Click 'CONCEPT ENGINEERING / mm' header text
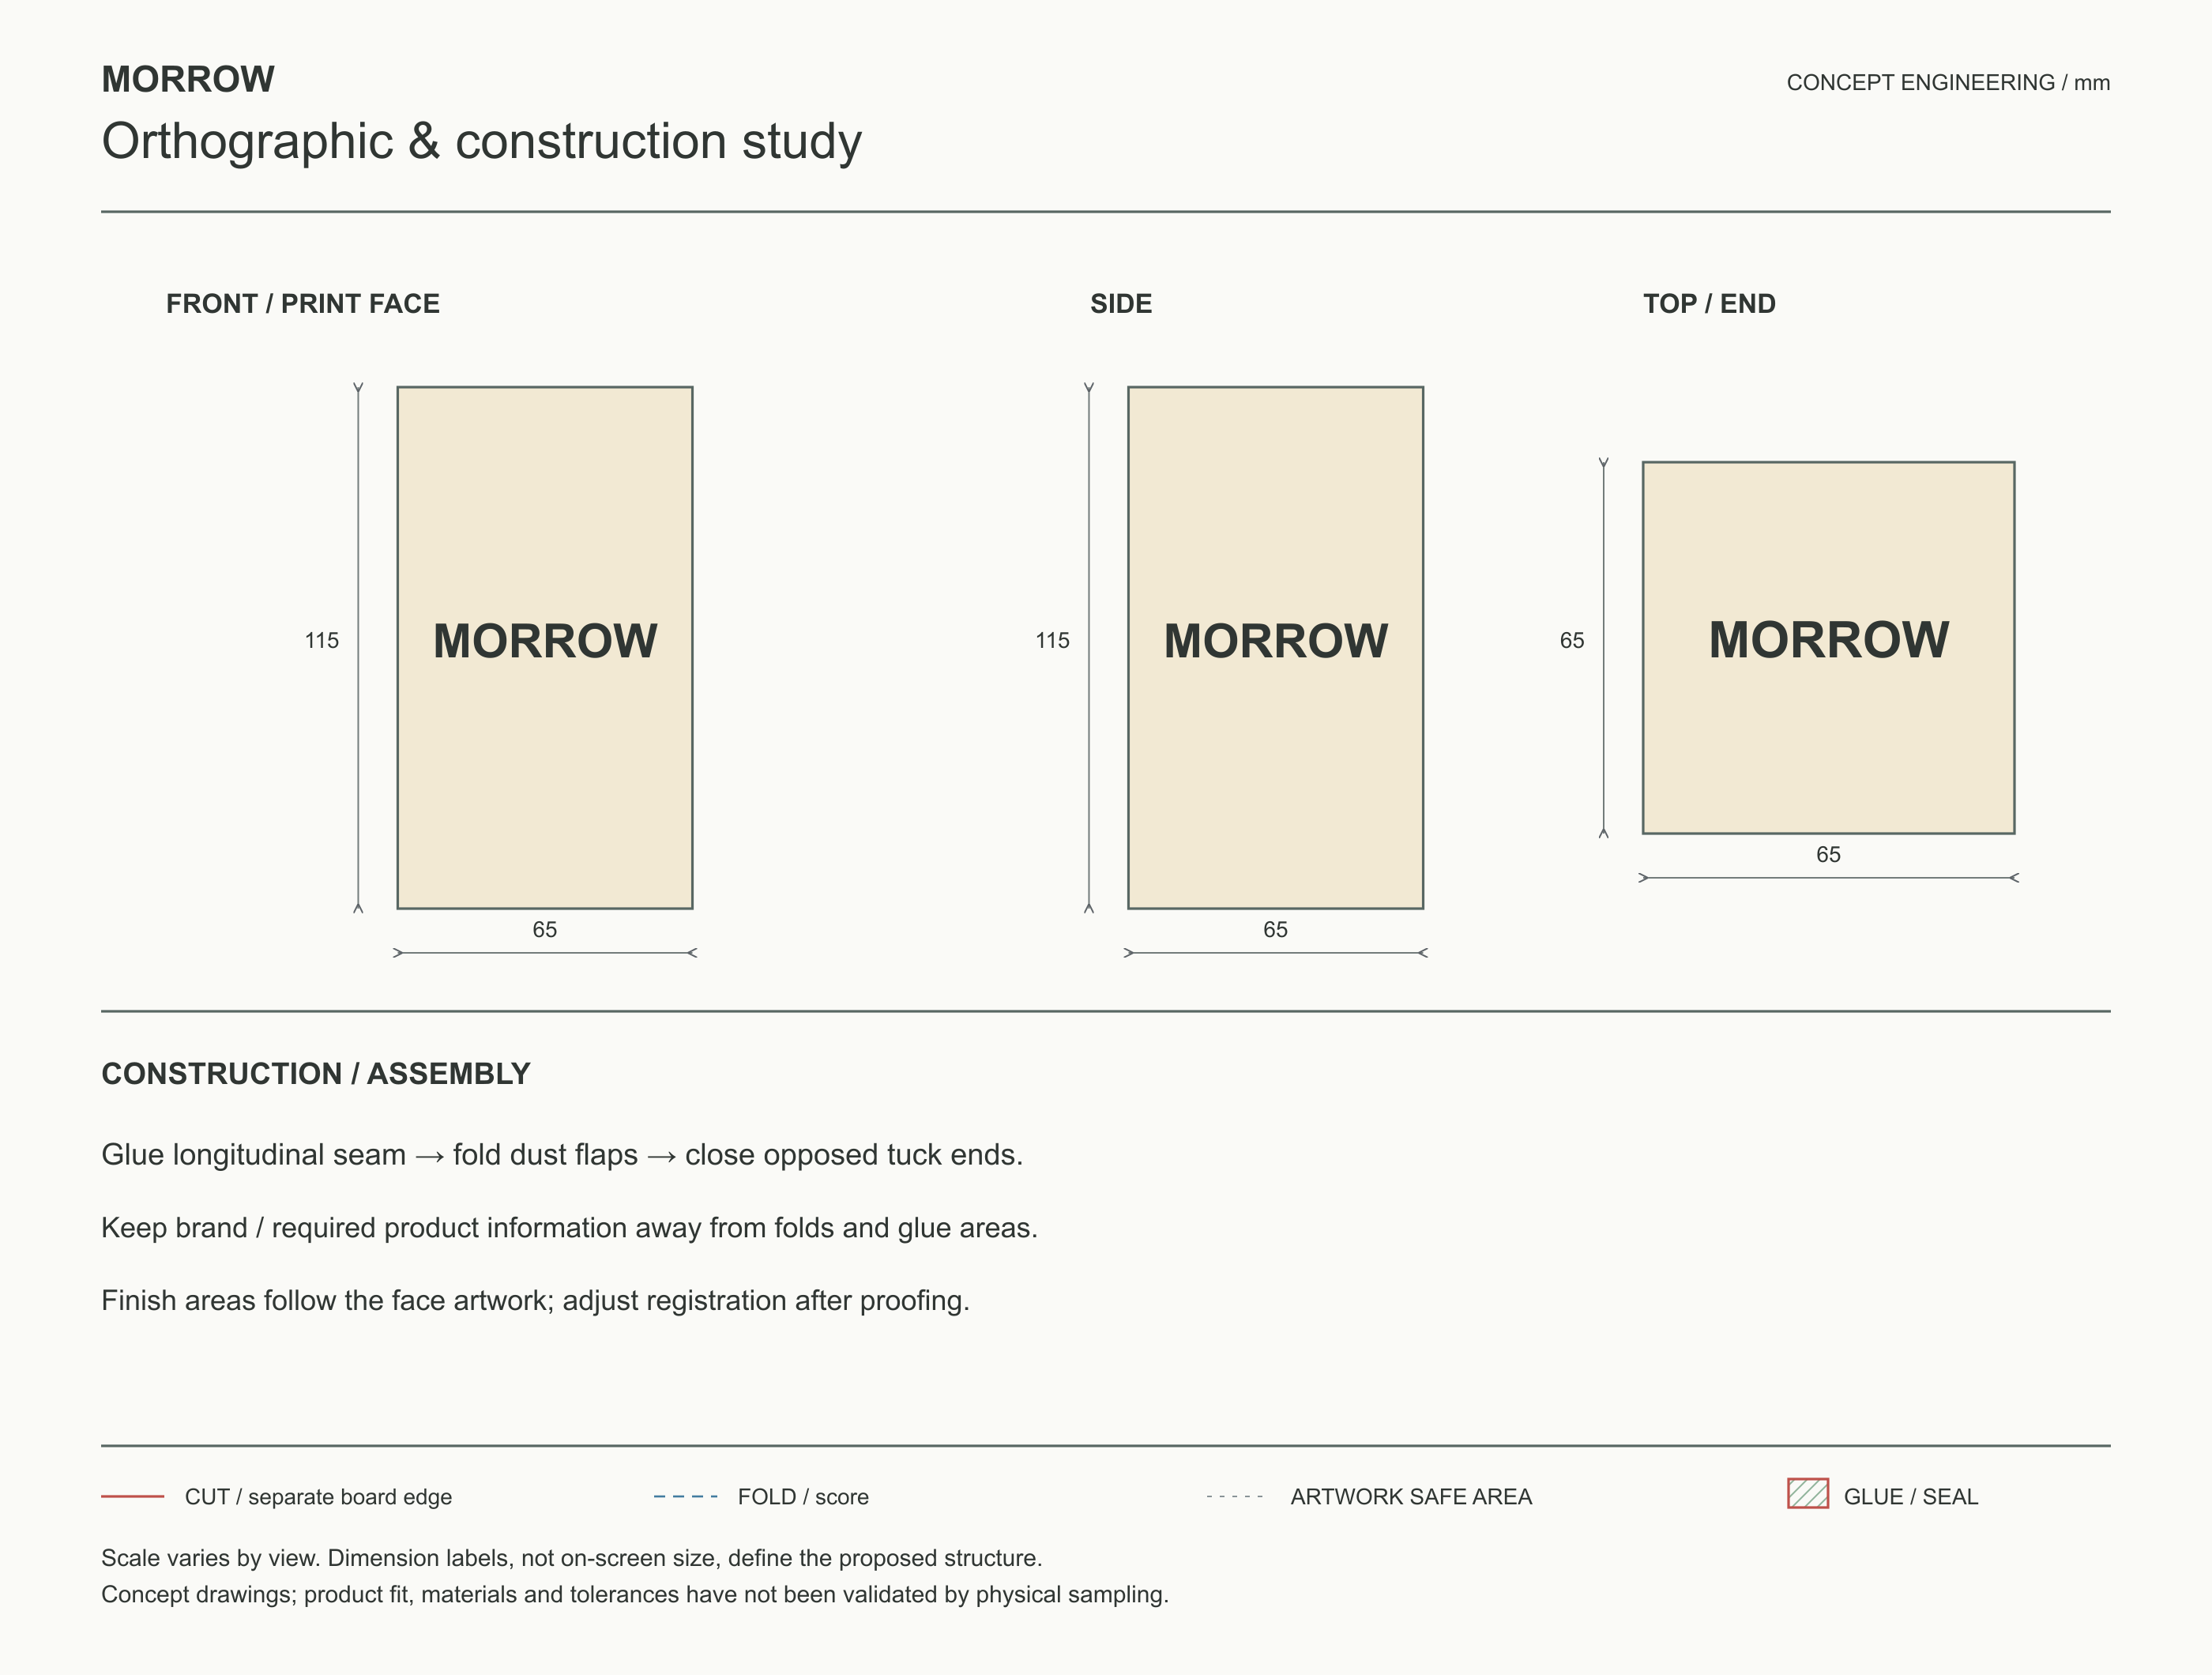Screen dimensions: 2212x1675 click(1948, 83)
